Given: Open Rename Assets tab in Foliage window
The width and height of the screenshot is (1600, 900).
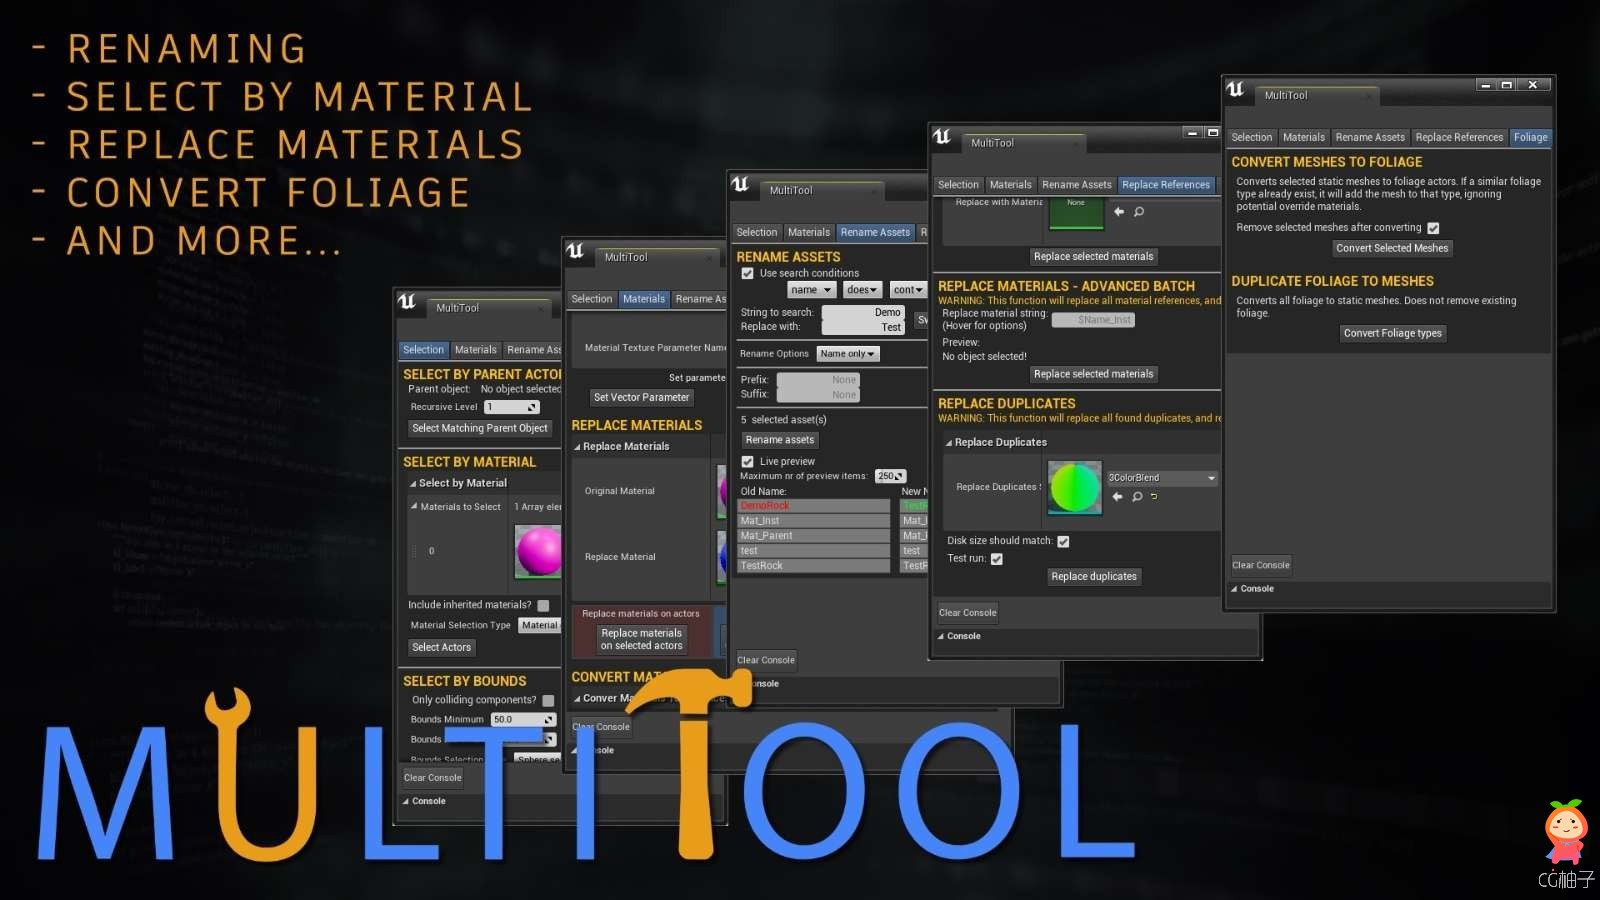Looking at the screenshot, I should [1370, 137].
